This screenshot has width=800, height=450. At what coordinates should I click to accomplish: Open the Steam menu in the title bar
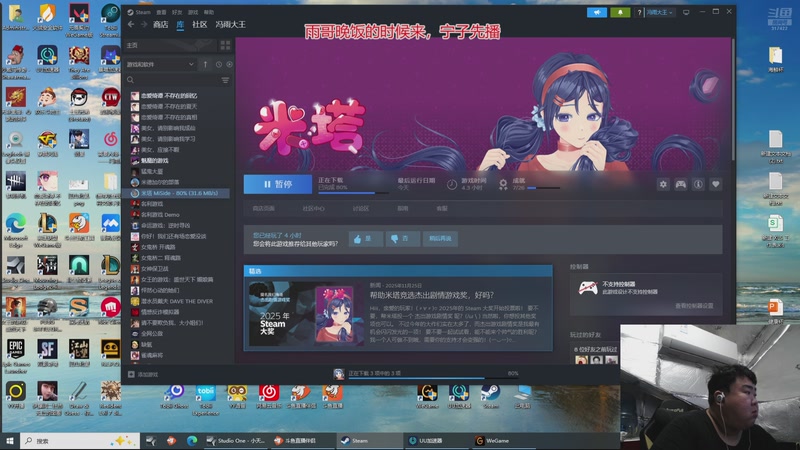(139, 12)
